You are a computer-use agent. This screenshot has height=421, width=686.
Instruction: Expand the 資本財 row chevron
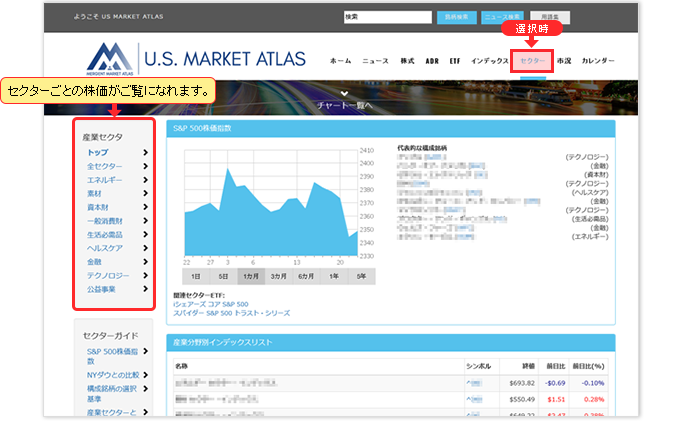click(146, 207)
